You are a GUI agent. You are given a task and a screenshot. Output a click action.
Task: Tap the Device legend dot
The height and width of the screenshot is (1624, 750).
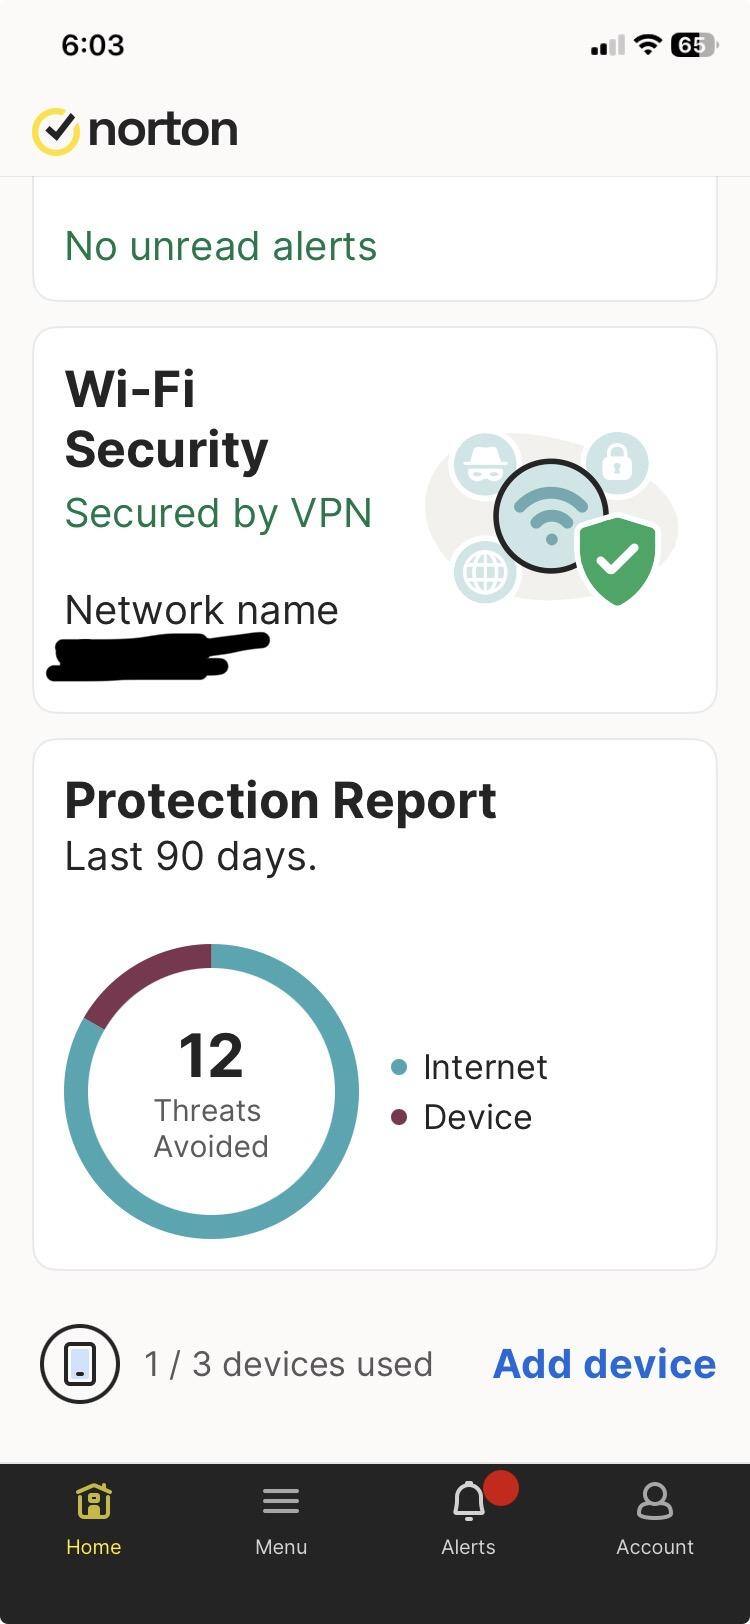click(399, 1117)
